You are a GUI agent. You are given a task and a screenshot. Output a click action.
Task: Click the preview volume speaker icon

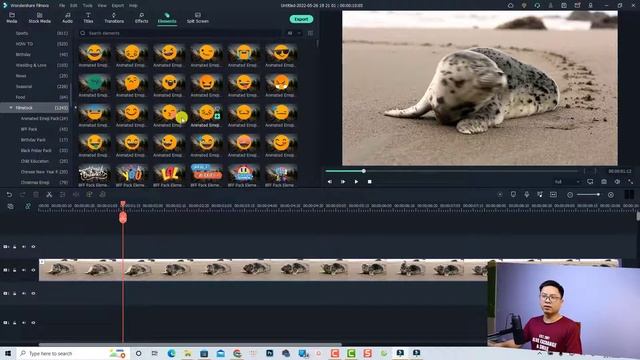coord(617,182)
